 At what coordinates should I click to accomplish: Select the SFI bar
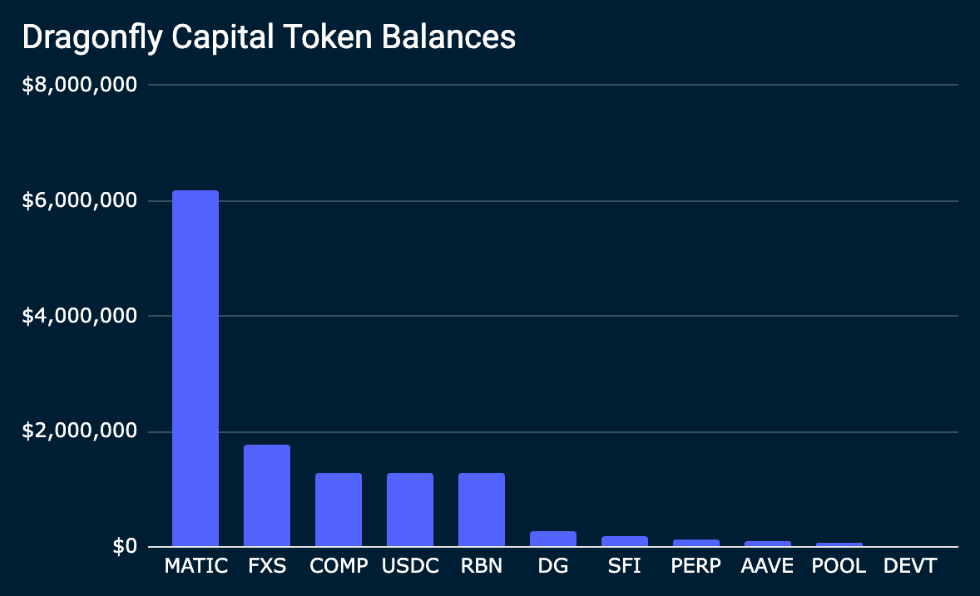point(624,541)
